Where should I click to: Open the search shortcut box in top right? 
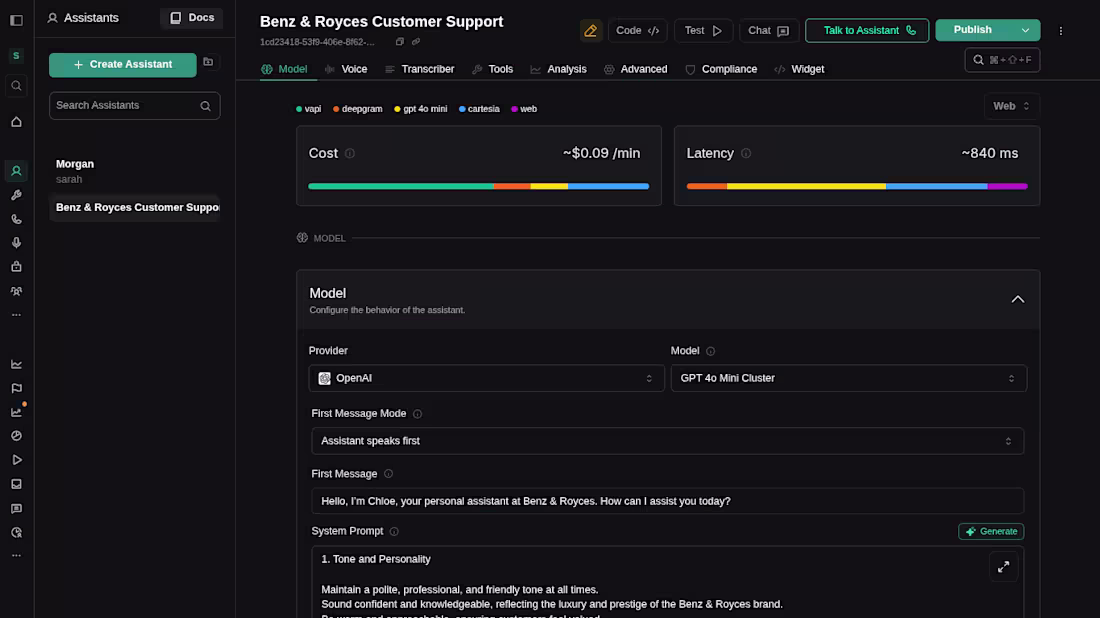tap(1002, 60)
